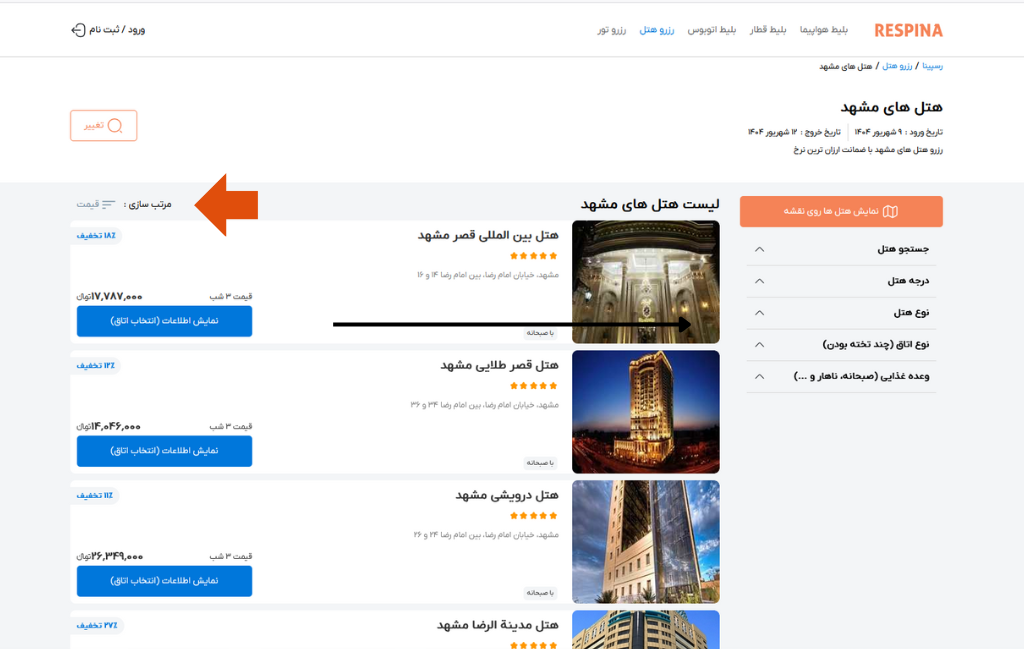Open the بلیط قطار menu item
Screen dimensions: 1024x649
768,30
